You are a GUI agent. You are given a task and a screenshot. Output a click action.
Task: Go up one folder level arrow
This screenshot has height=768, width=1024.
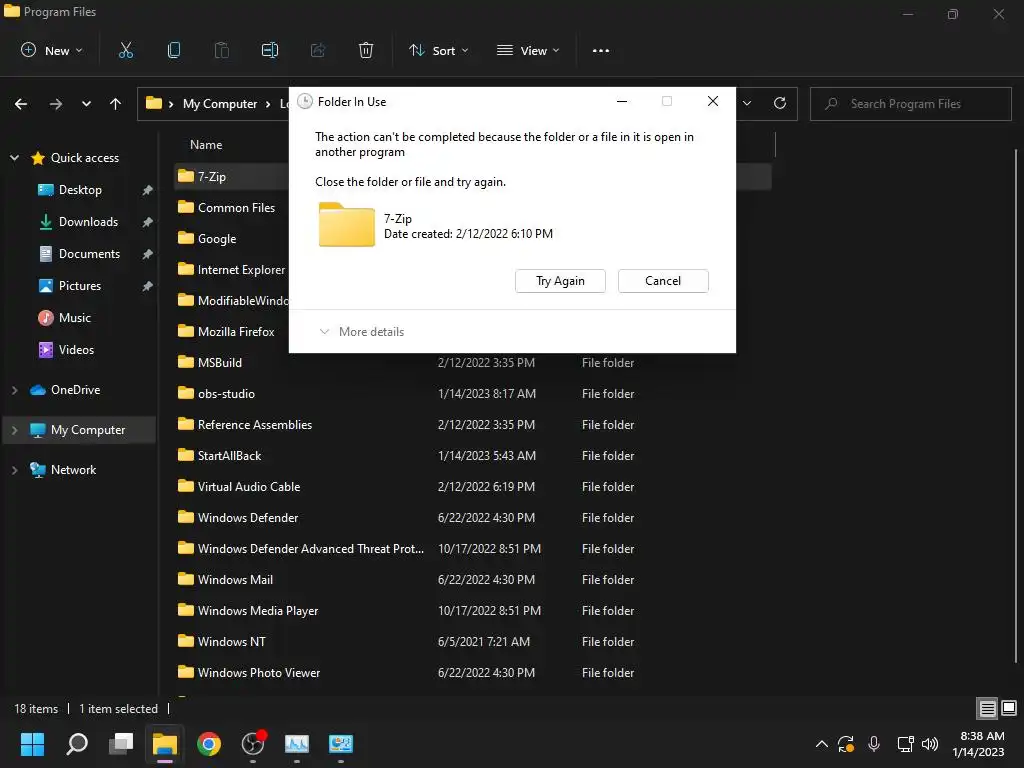[116, 104]
